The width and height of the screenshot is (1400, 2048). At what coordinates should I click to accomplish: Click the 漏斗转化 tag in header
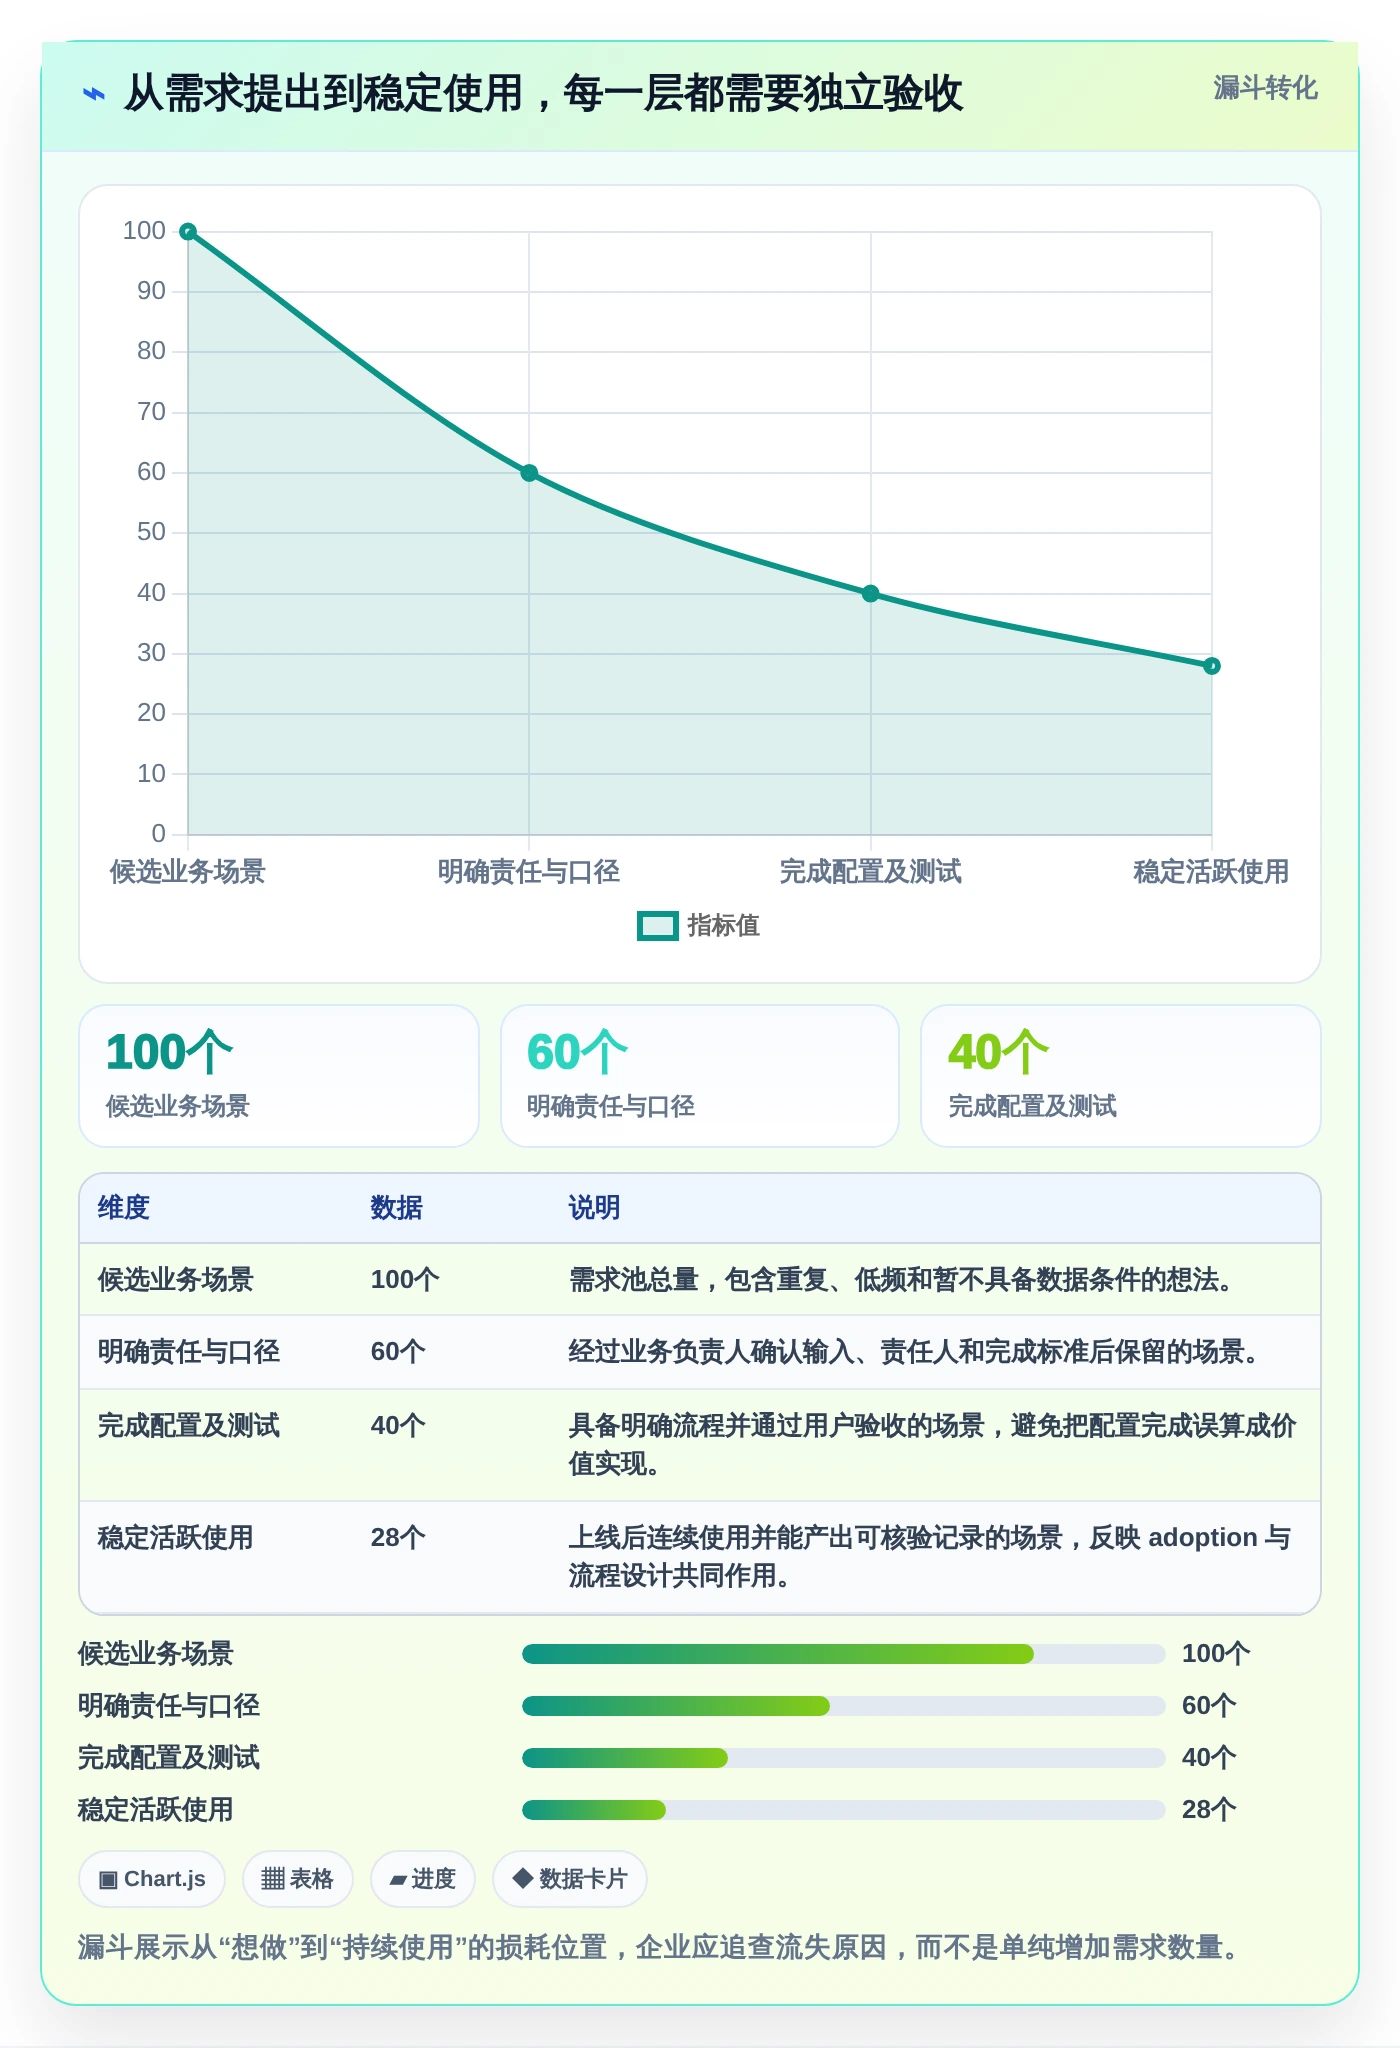point(1265,88)
